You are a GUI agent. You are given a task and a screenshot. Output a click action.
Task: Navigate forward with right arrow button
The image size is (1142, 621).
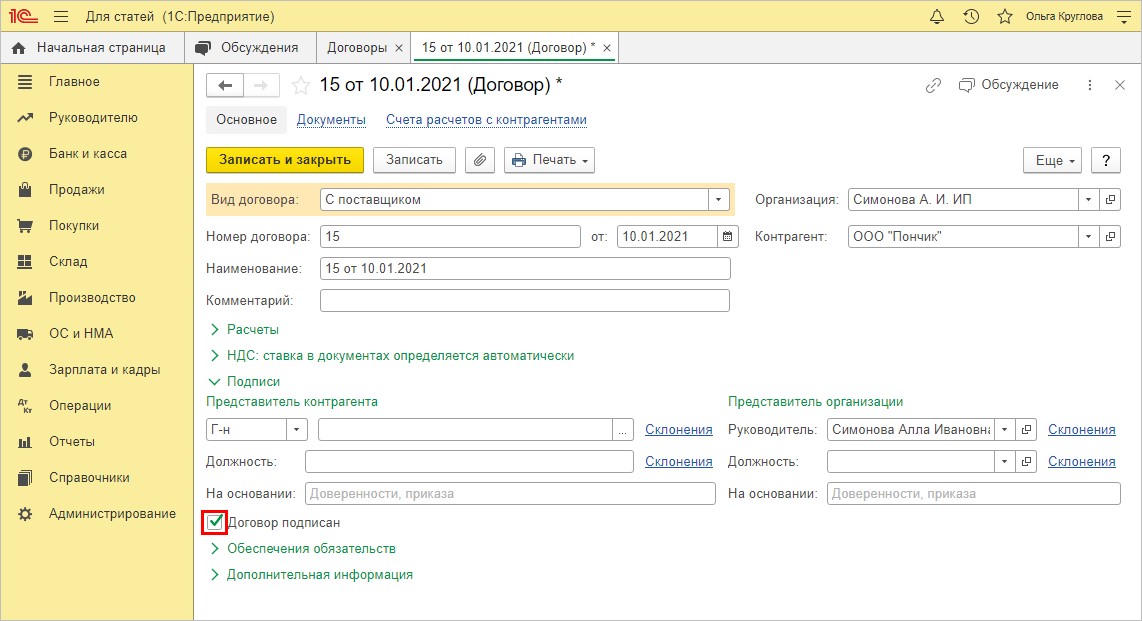point(261,86)
